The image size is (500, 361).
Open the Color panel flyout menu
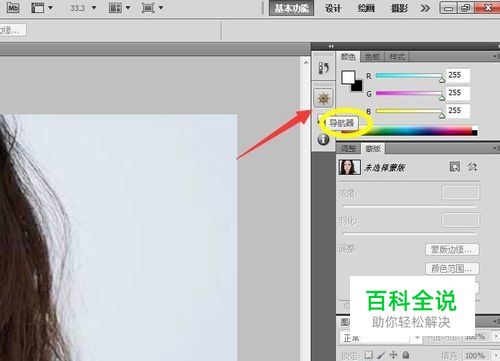pos(496,57)
